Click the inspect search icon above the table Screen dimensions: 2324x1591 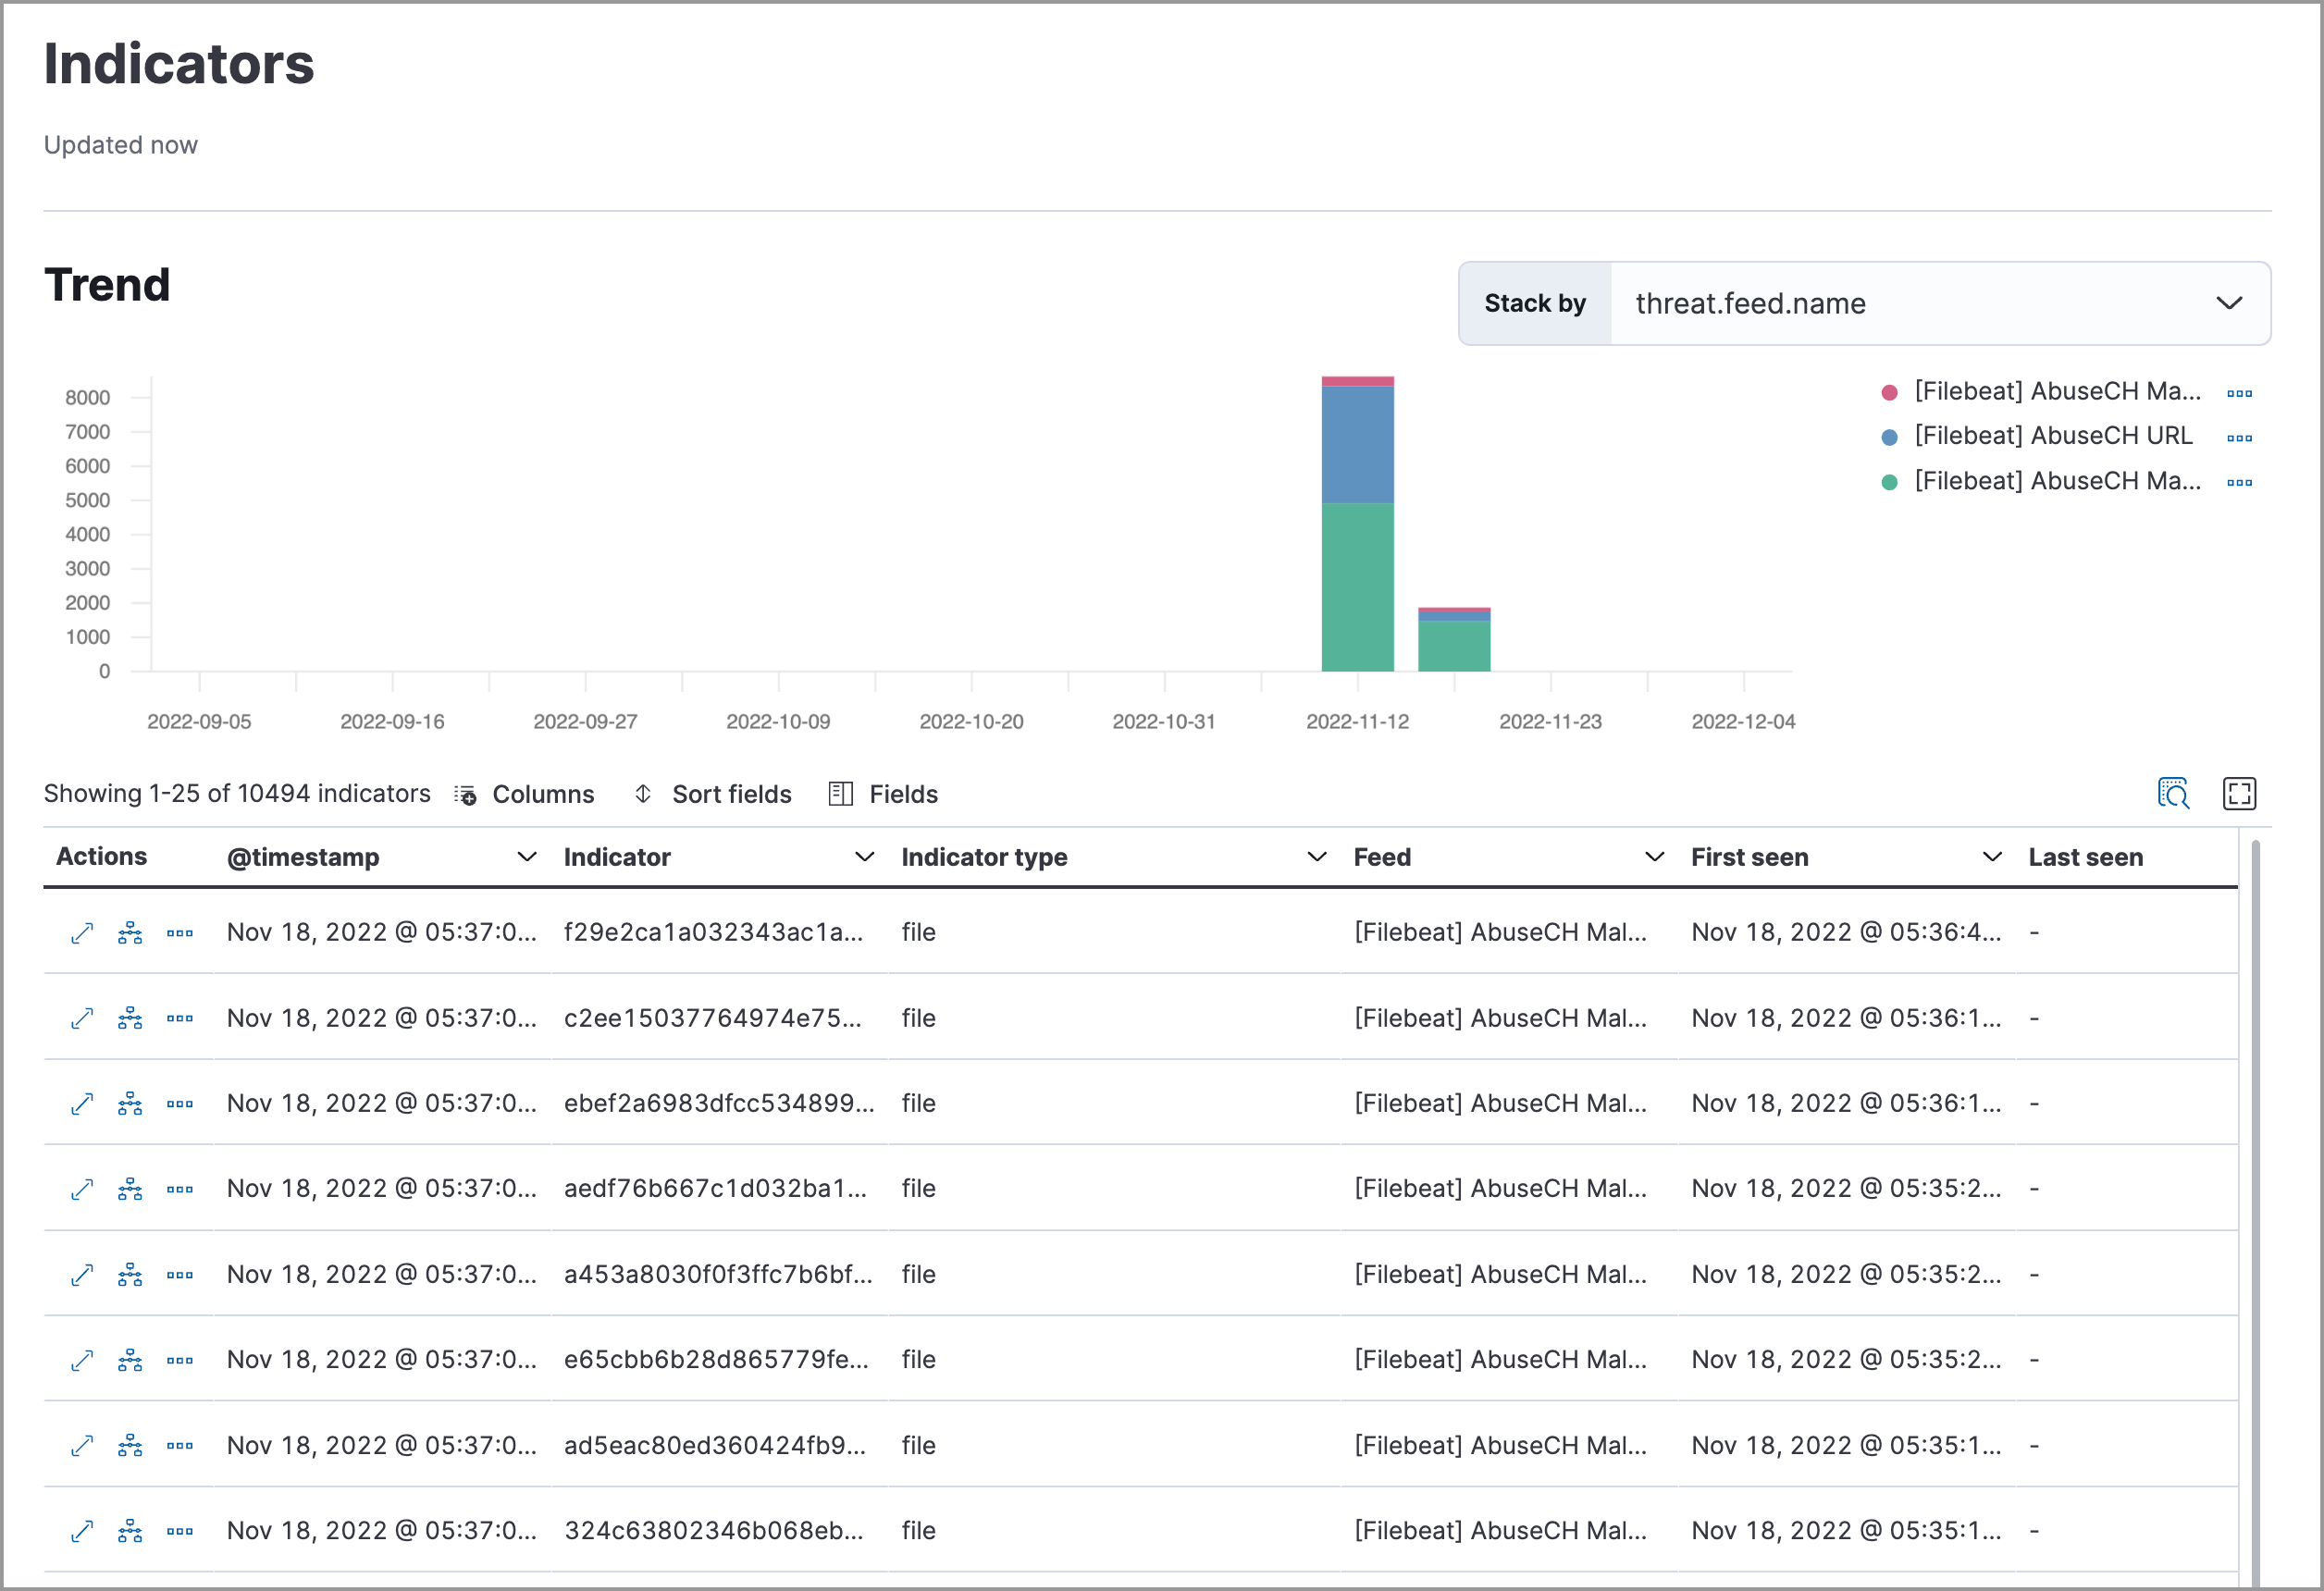[2176, 793]
